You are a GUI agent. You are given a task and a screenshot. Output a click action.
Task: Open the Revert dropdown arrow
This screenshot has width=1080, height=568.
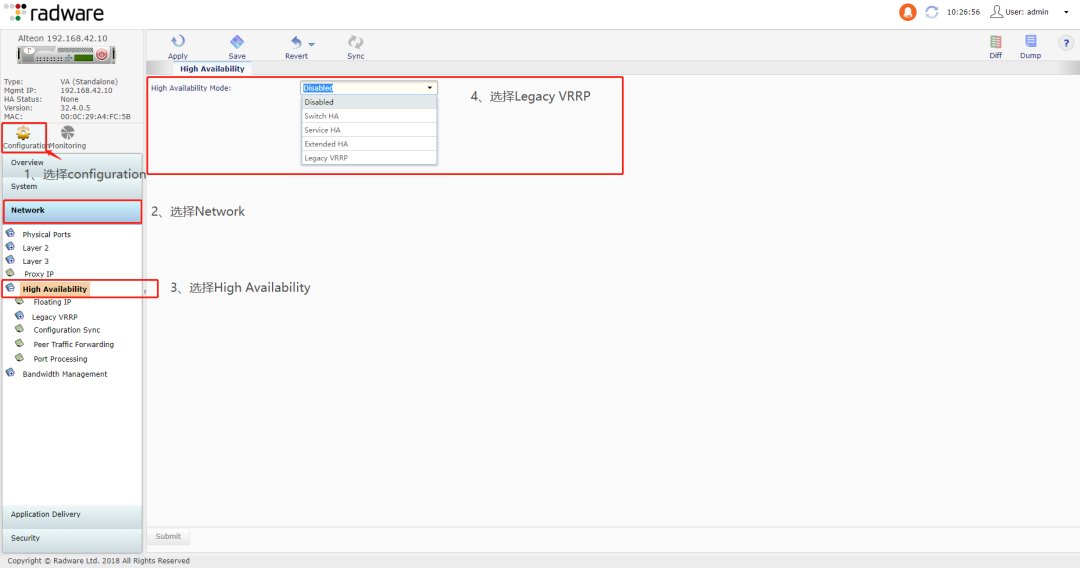(x=312, y=44)
